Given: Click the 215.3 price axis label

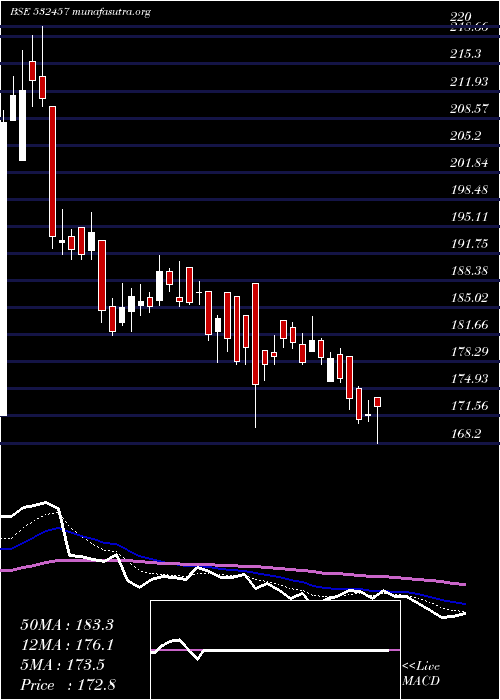Looking at the screenshot, I should pos(466,54).
